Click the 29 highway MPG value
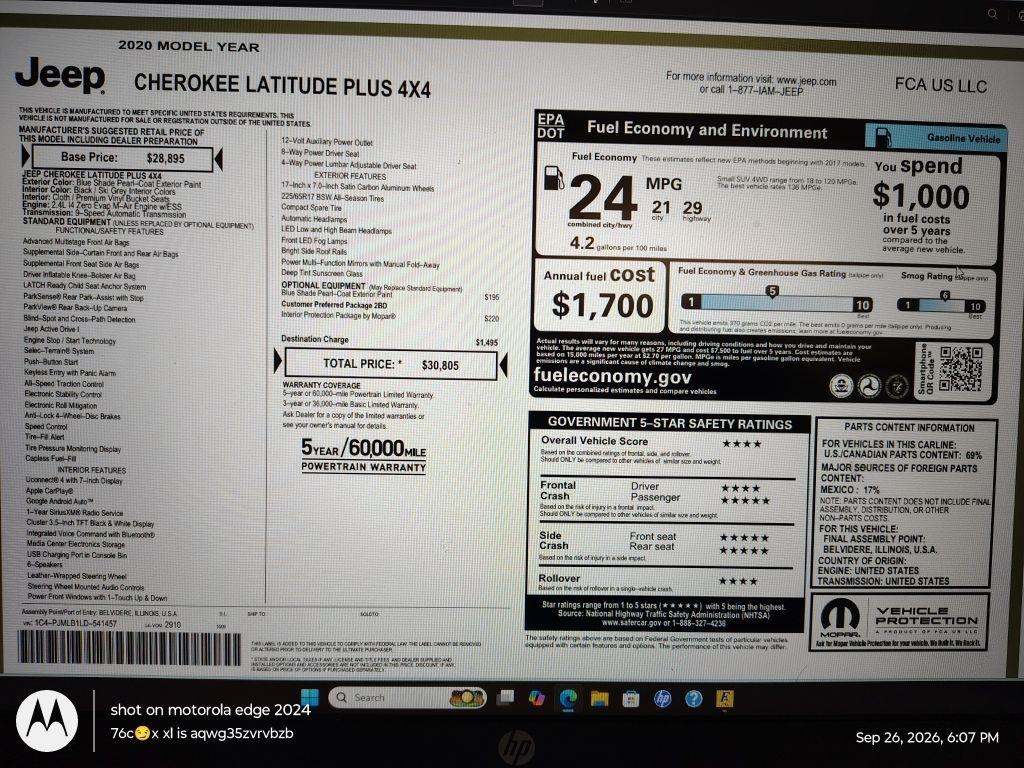 point(692,208)
